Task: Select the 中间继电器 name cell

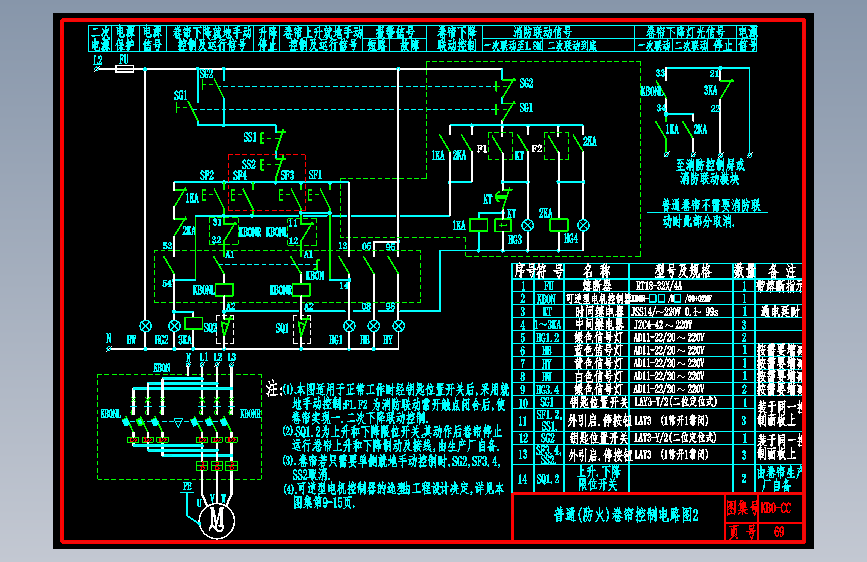Action: point(597,325)
